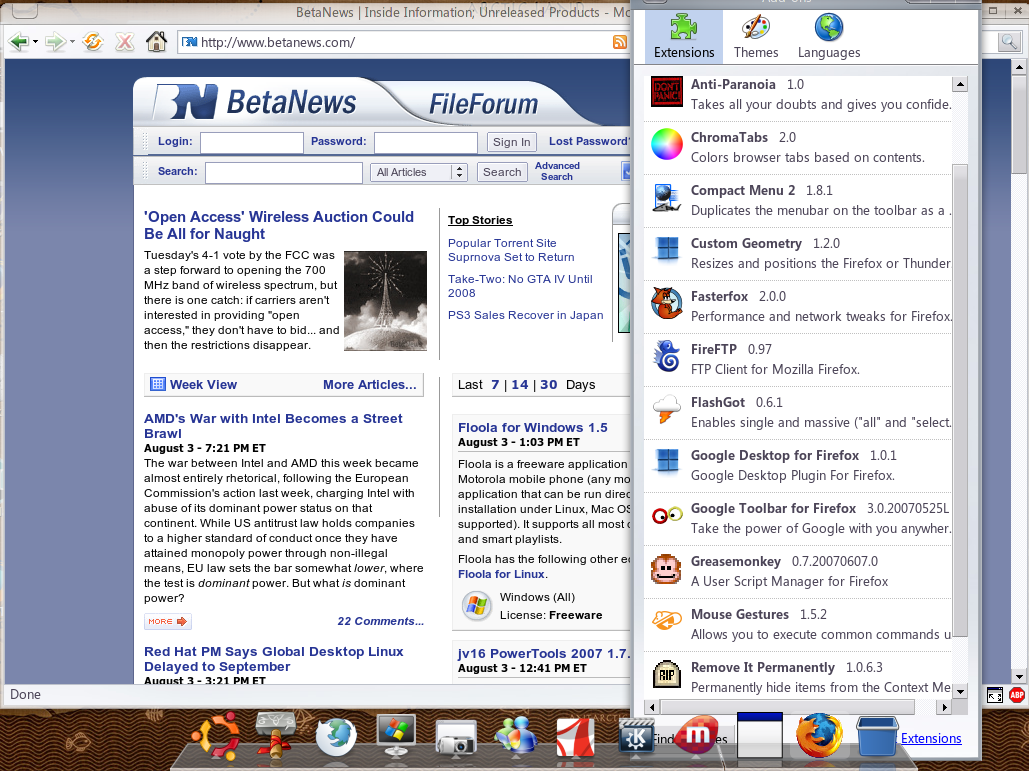Image resolution: width=1029 pixels, height=771 pixels.
Task: Select the ChromaTabs color wheel icon
Action: point(667,144)
